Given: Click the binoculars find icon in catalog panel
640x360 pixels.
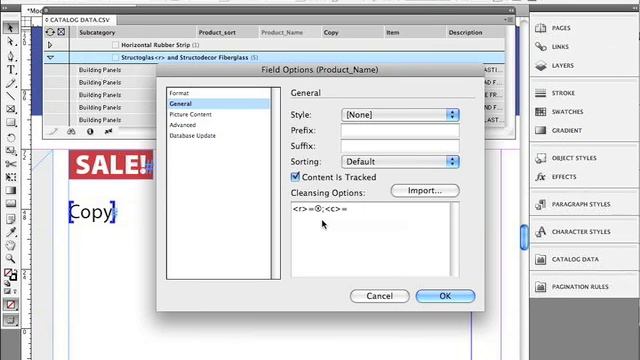Looking at the screenshot, I should (71, 131).
